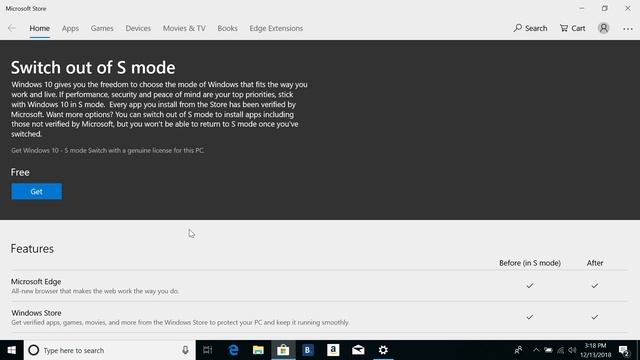
Task: Click the genuine license note text
Action: [x=108, y=150]
